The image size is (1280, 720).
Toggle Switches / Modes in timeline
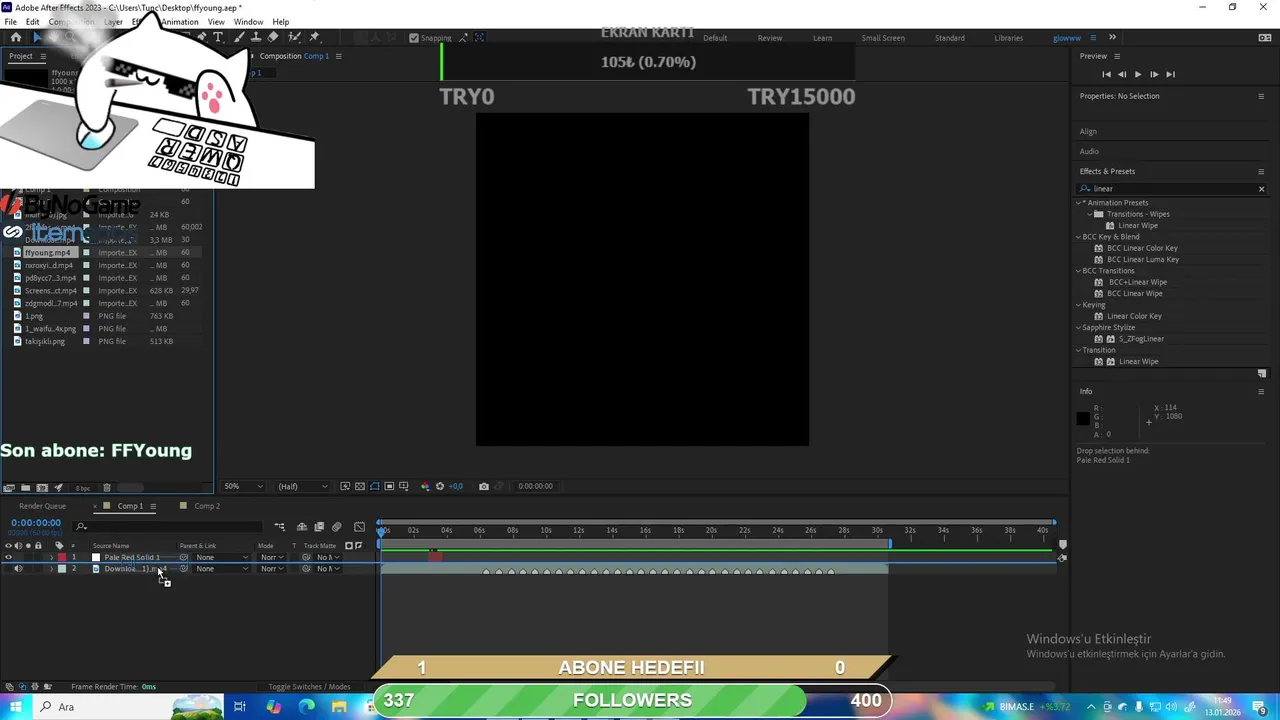tap(309, 687)
